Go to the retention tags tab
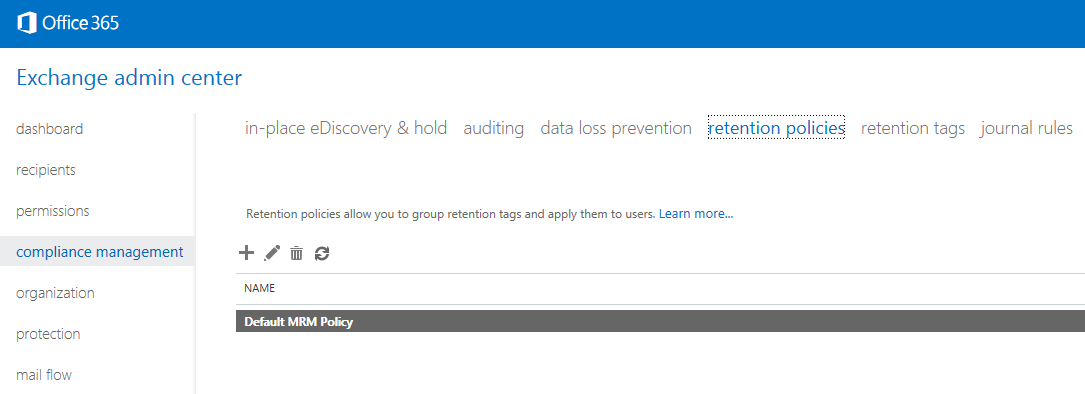 tap(913, 128)
